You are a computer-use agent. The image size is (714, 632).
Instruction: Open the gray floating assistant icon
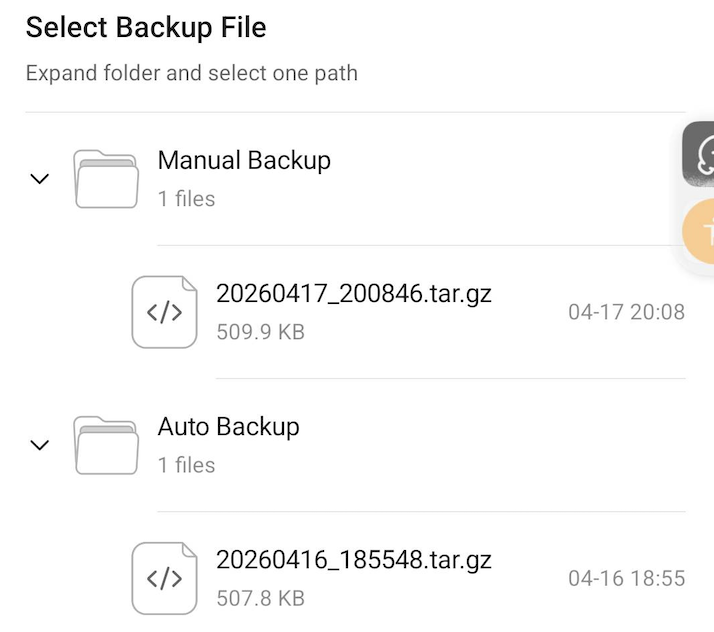click(x=698, y=154)
